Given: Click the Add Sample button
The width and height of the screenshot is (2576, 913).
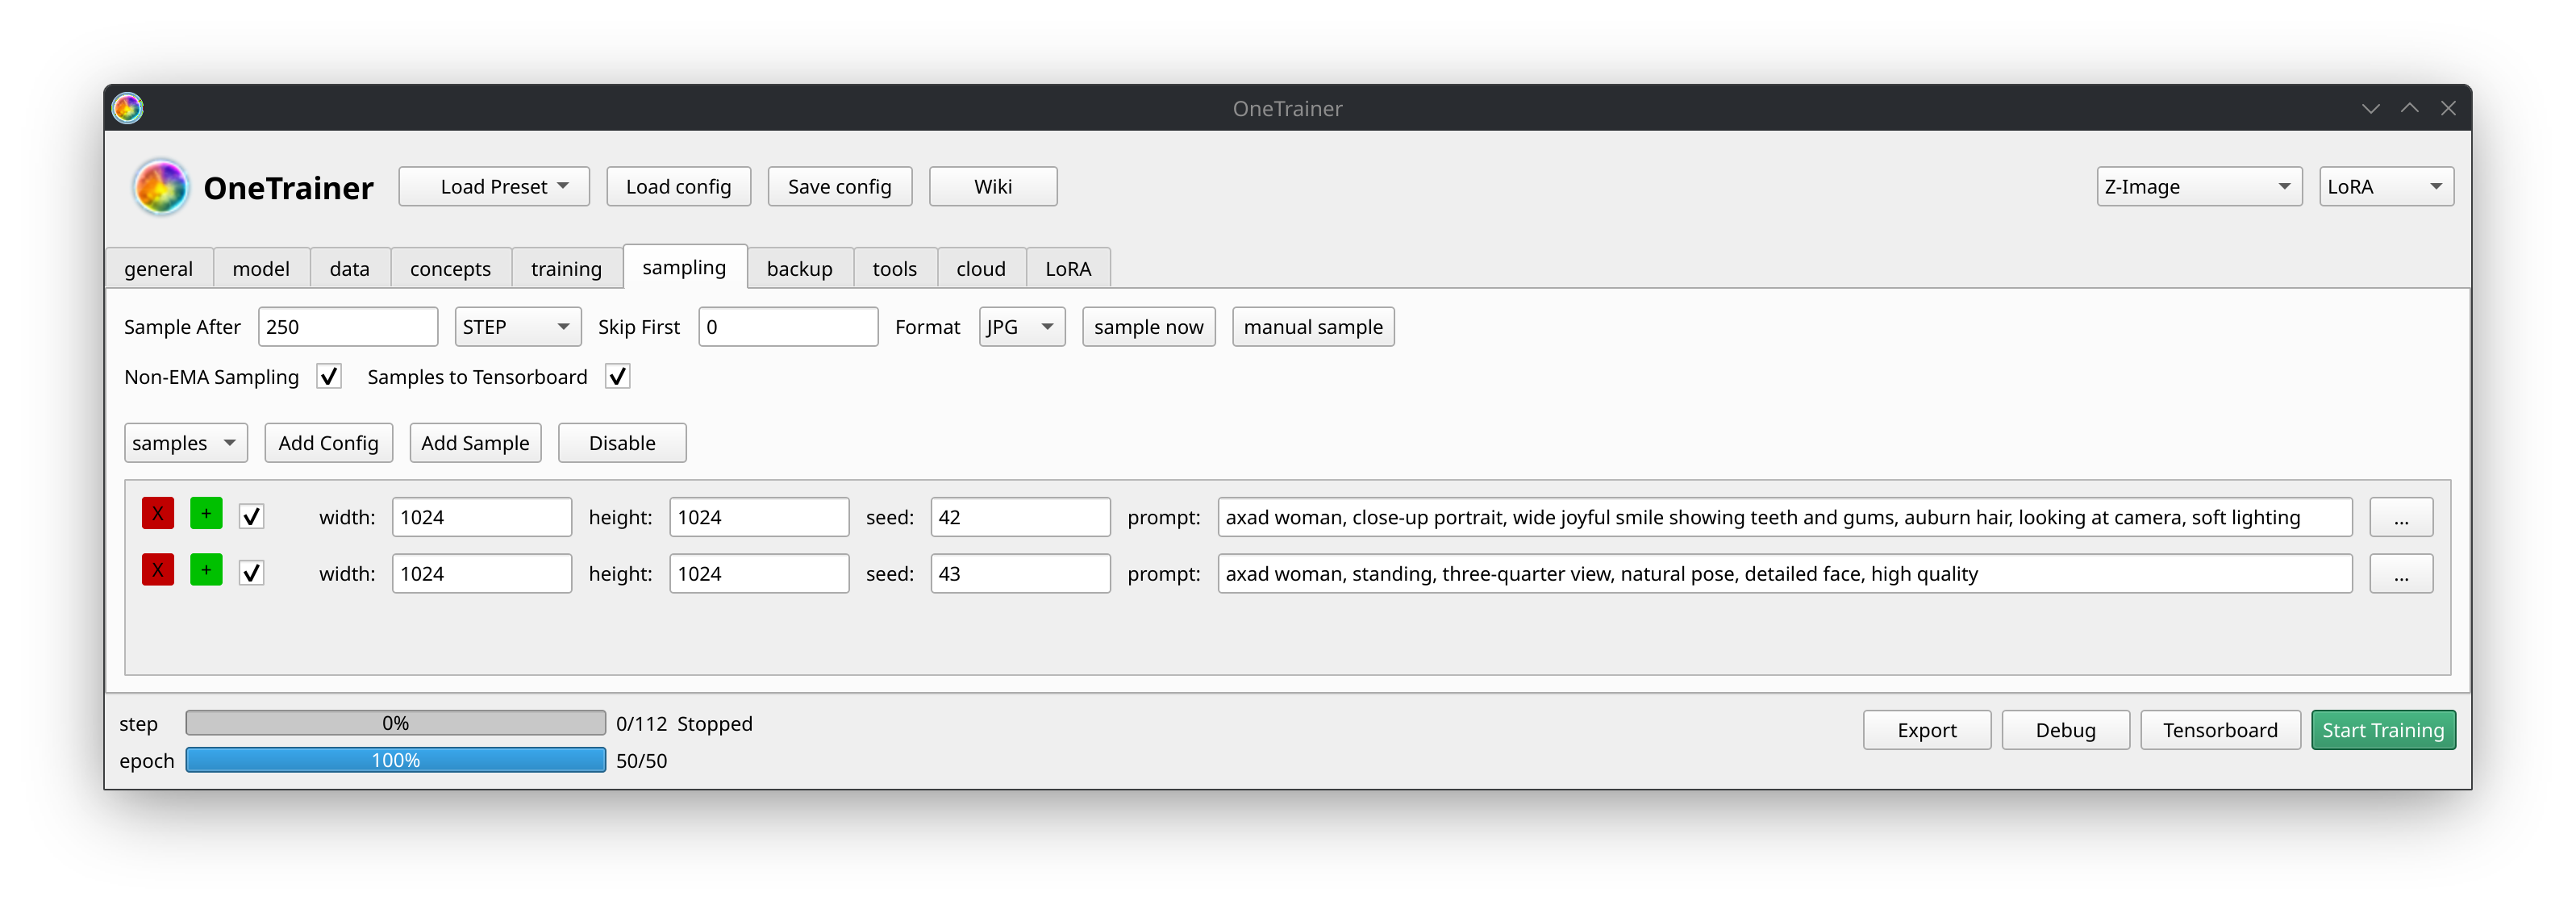Looking at the screenshot, I should (x=476, y=444).
